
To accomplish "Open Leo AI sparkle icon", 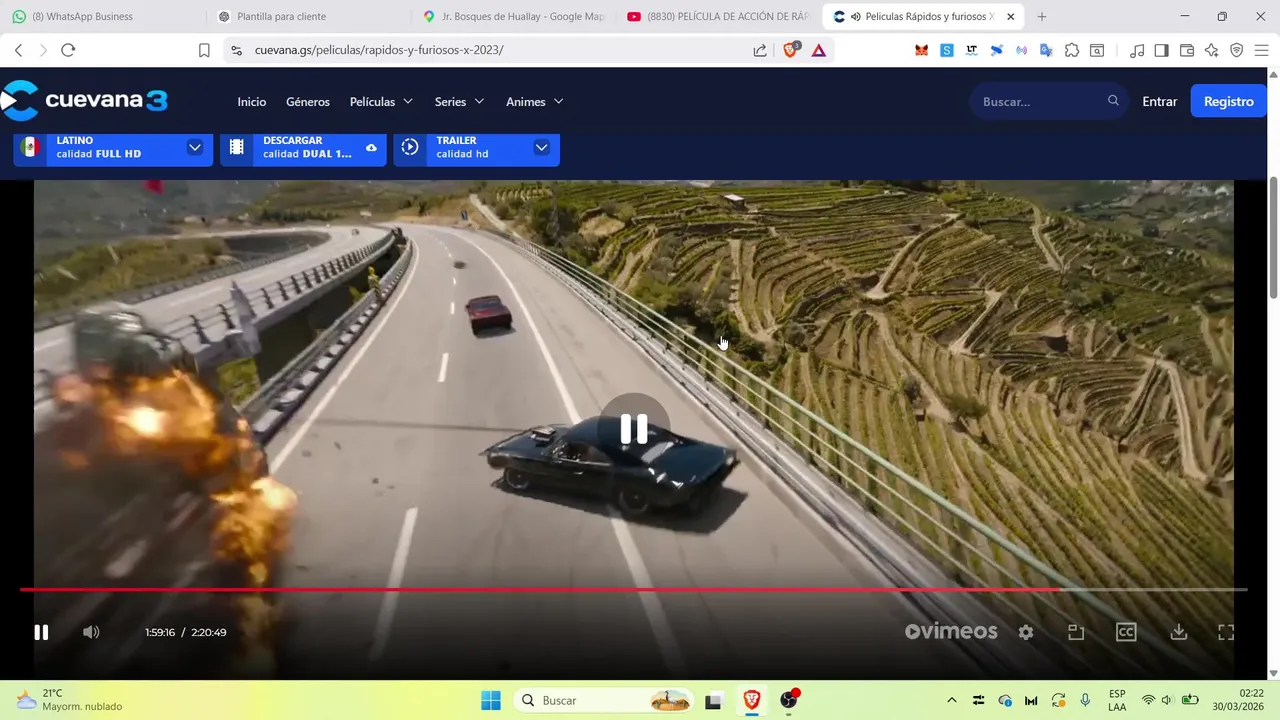I will pos(1212,50).
